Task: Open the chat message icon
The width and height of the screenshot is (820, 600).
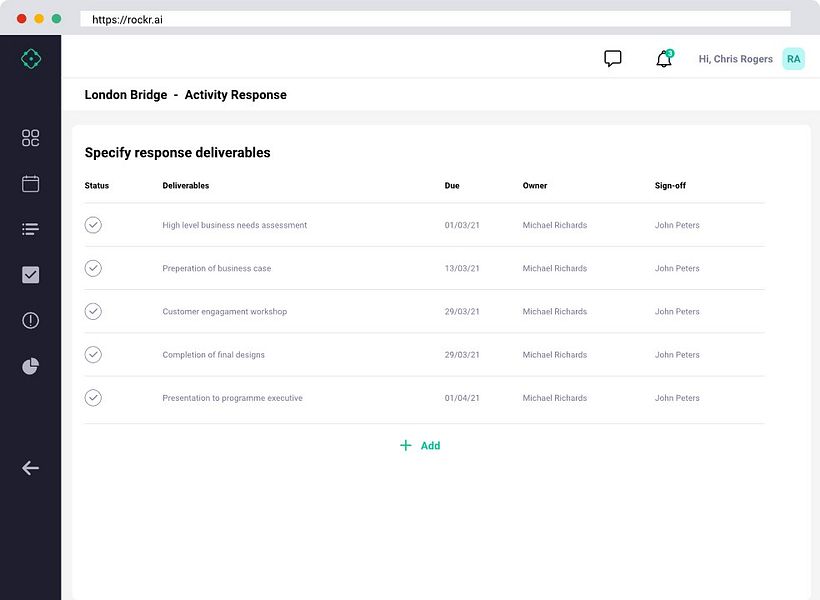Action: 612,59
